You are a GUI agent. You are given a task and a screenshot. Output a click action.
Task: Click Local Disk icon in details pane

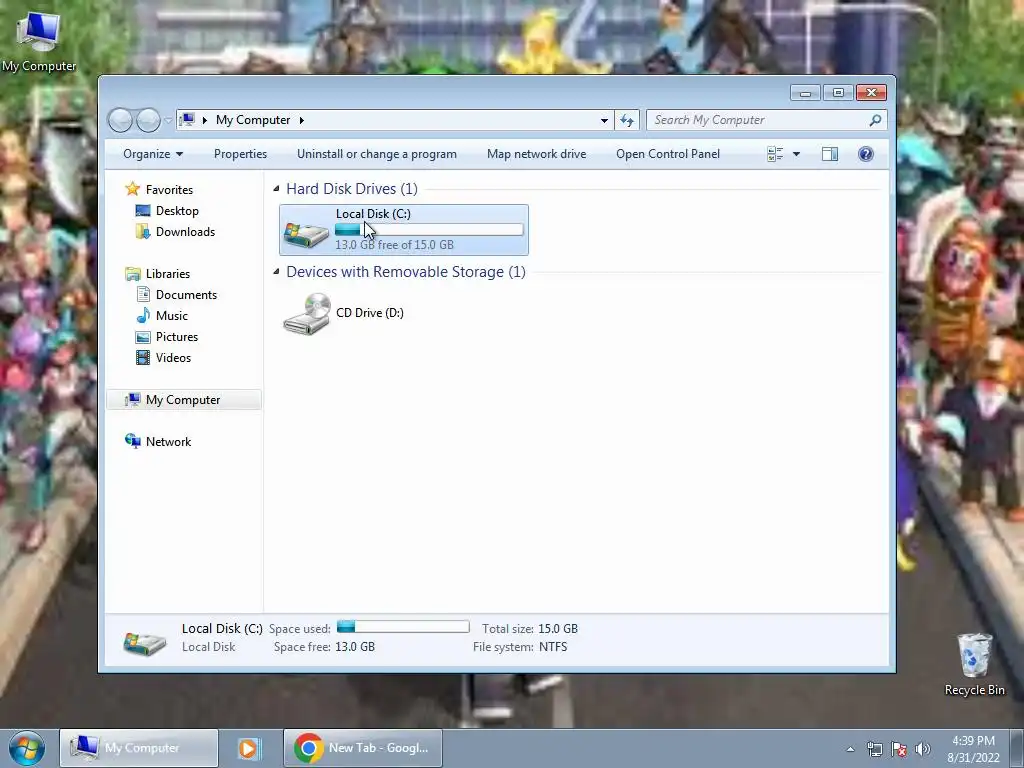click(x=144, y=642)
